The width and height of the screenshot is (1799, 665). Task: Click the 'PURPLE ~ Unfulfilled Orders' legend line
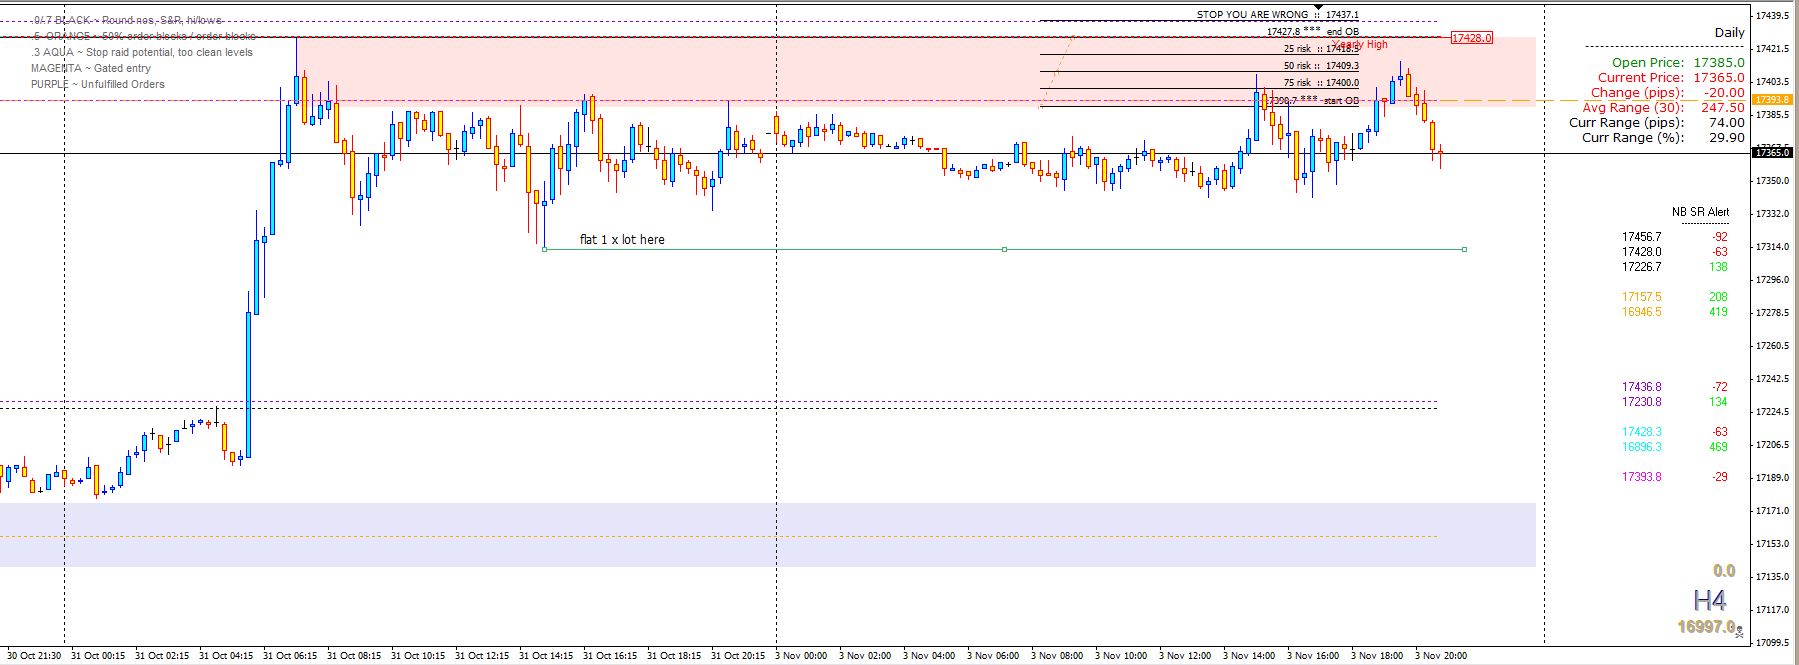(98, 84)
